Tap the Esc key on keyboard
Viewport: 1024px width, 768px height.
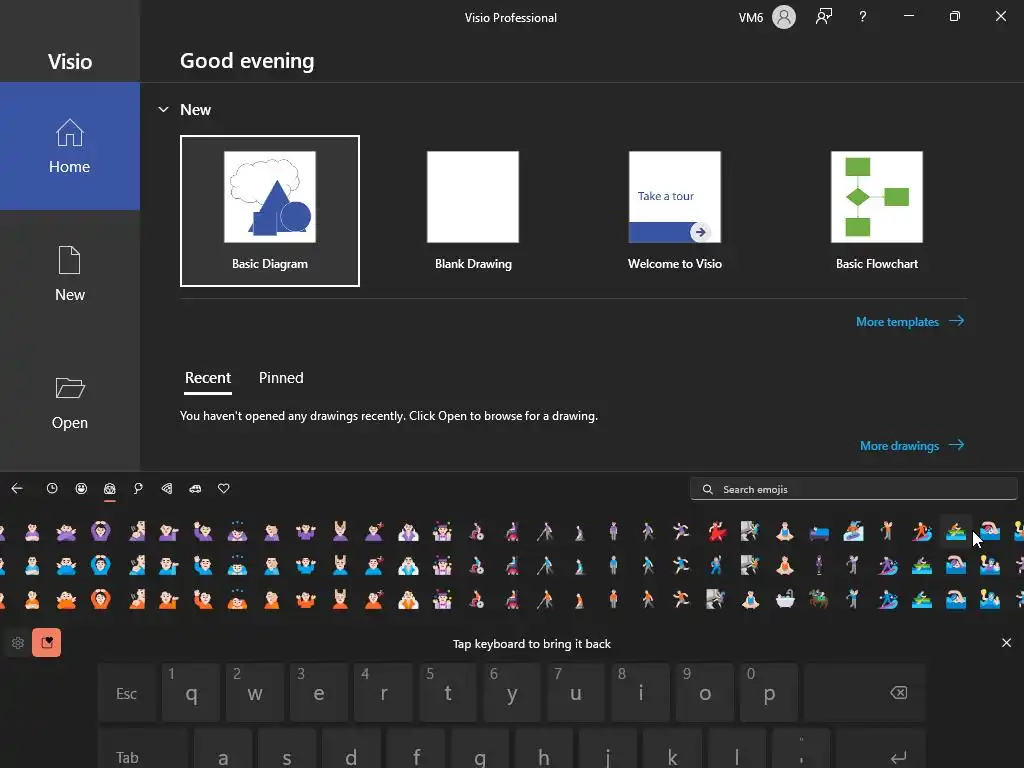pos(127,692)
